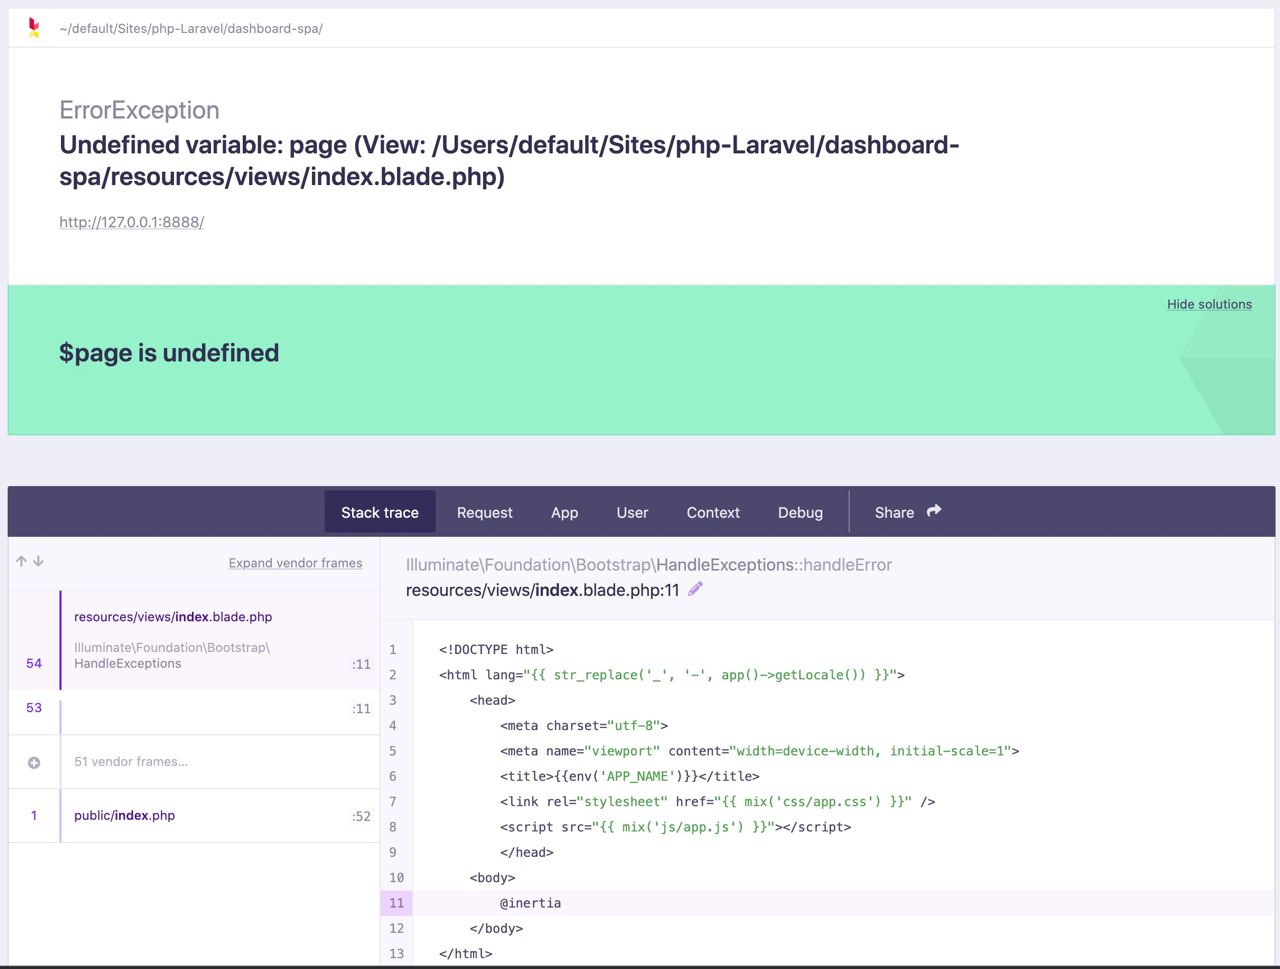
Task: Open file in editor via pencil icon
Action: click(x=695, y=589)
